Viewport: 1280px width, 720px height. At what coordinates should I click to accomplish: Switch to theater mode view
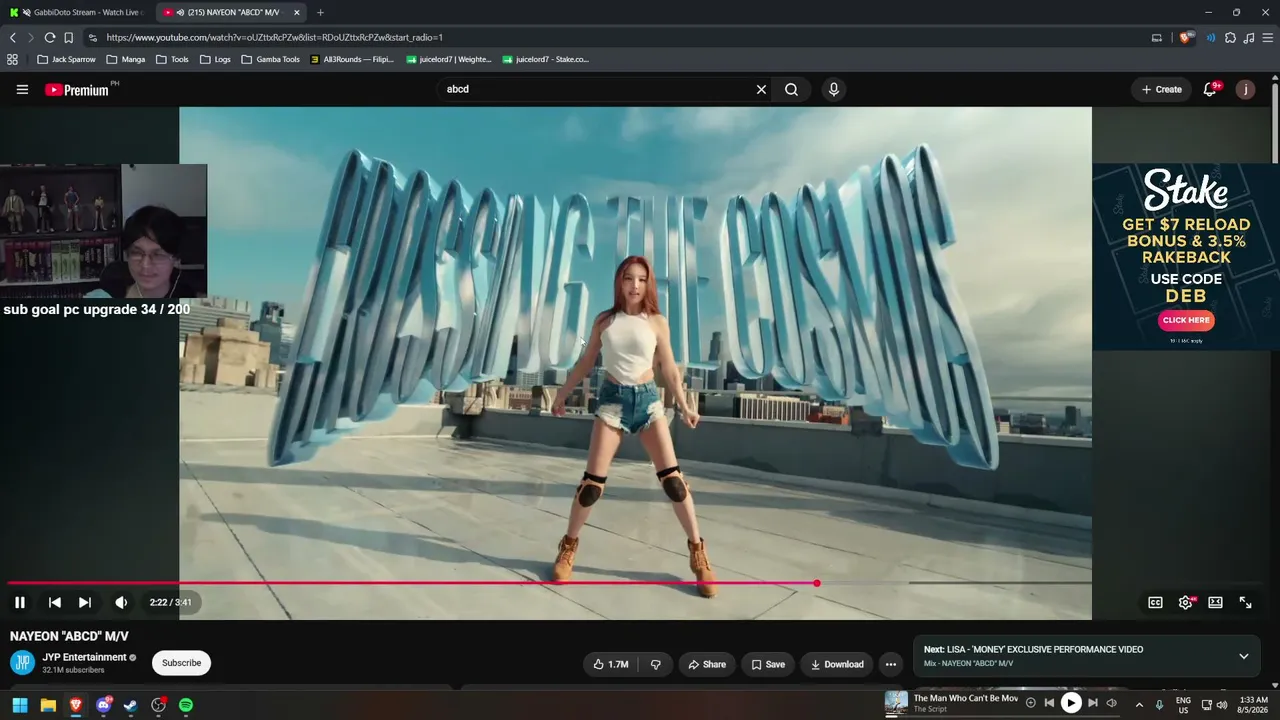(1215, 602)
